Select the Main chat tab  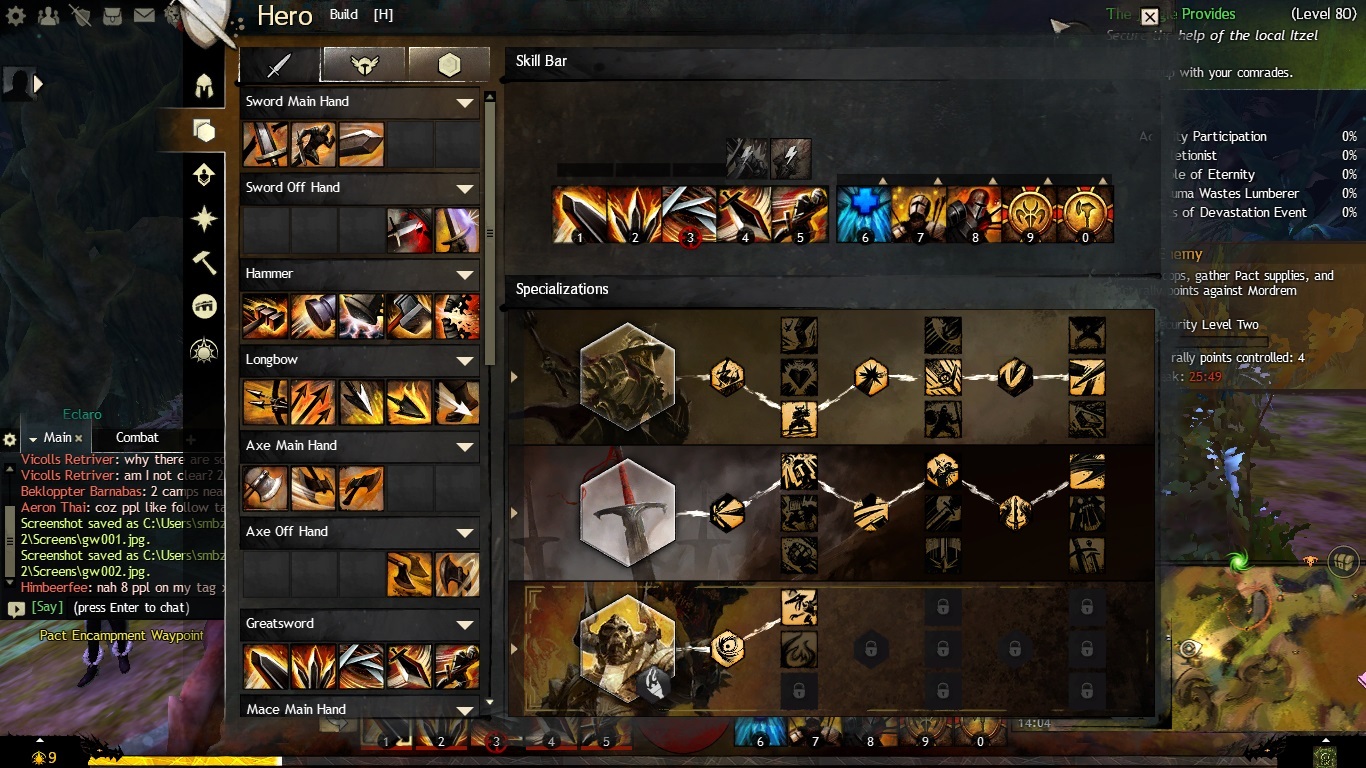click(57, 437)
